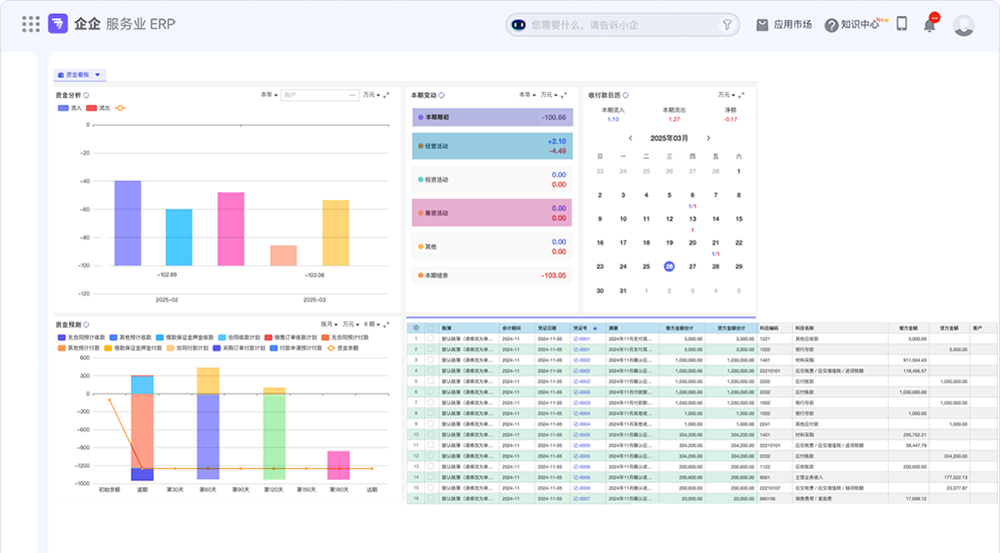Open the 资金看板 dashboard dropdown
1000x553 pixels.
point(80,75)
